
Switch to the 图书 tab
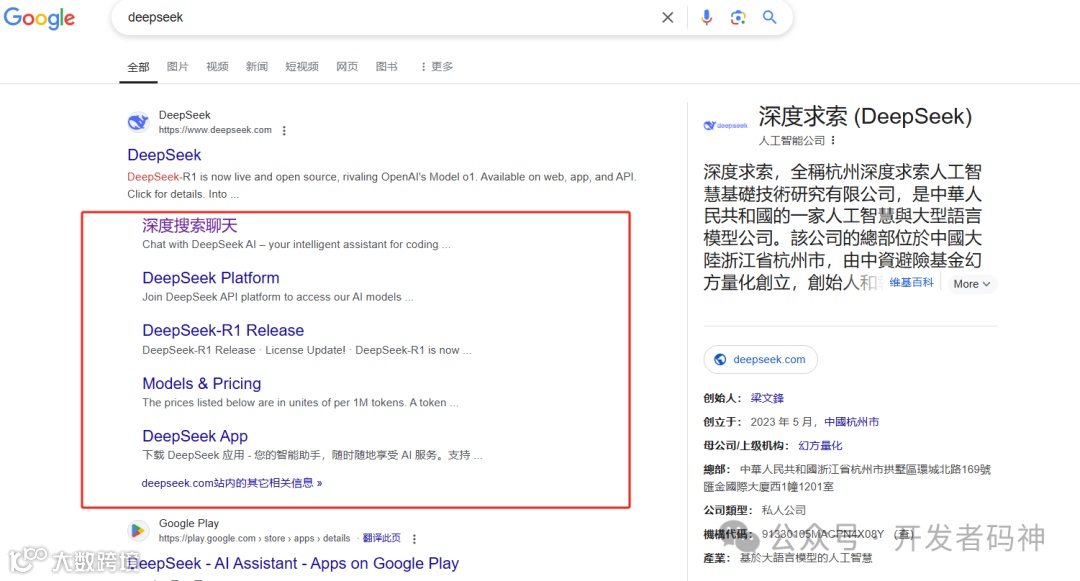(x=386, y=67)
